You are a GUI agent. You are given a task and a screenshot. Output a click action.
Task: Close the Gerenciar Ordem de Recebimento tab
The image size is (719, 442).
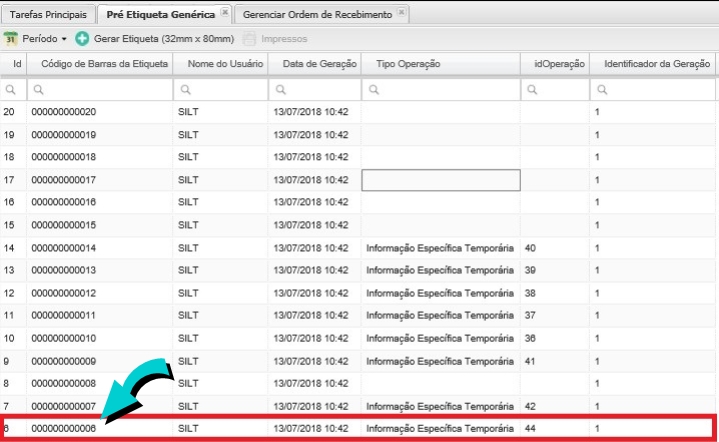[x=401, y=12]
